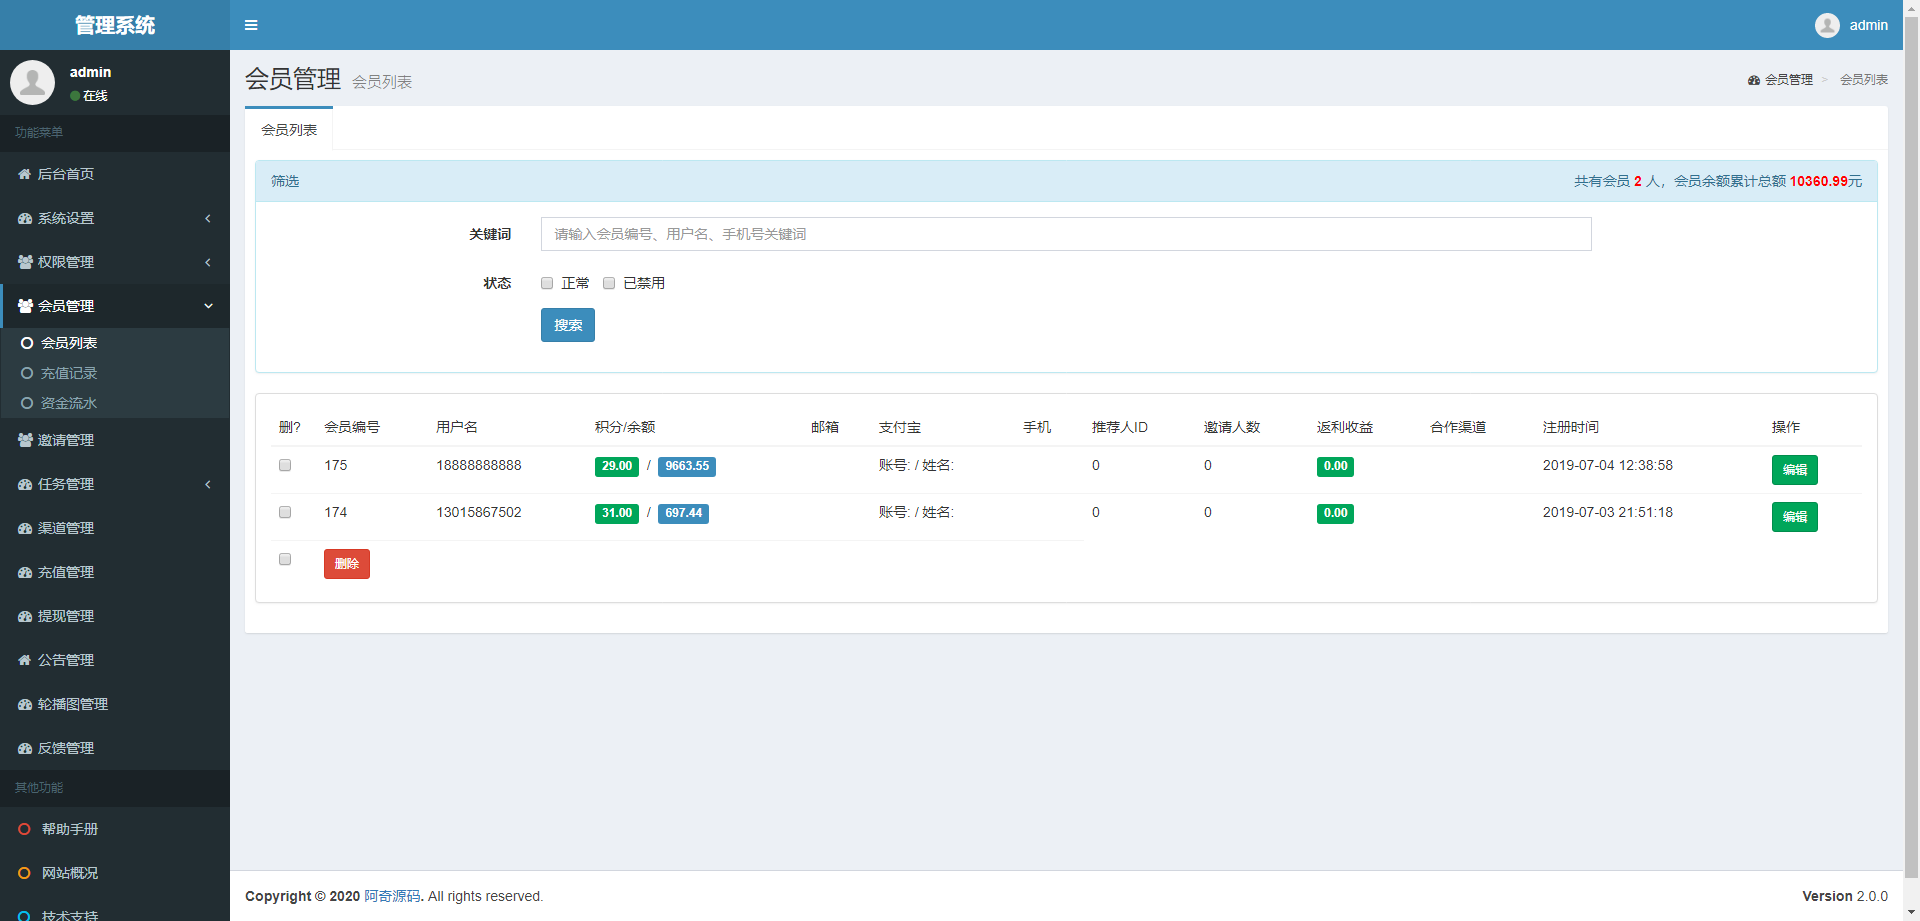1920x921 pixels.
Task: Collapse the 会员管理 submenu chevron
Action: pos(208,306)
